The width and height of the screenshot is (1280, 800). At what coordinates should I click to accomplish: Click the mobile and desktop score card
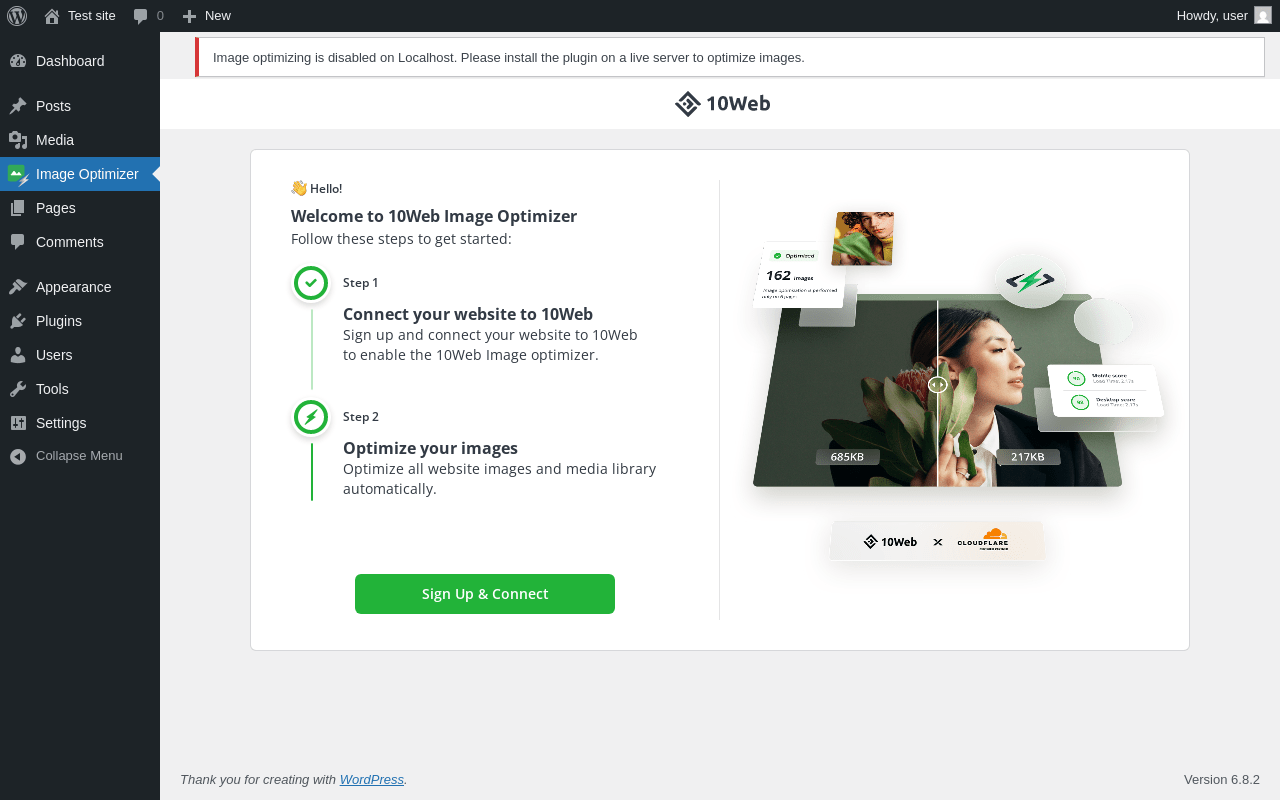(1106, 391)
